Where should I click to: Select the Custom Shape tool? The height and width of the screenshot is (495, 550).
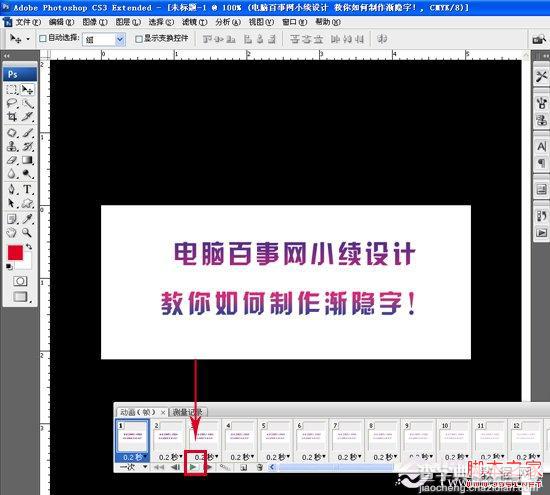click(x=27, y=203)
